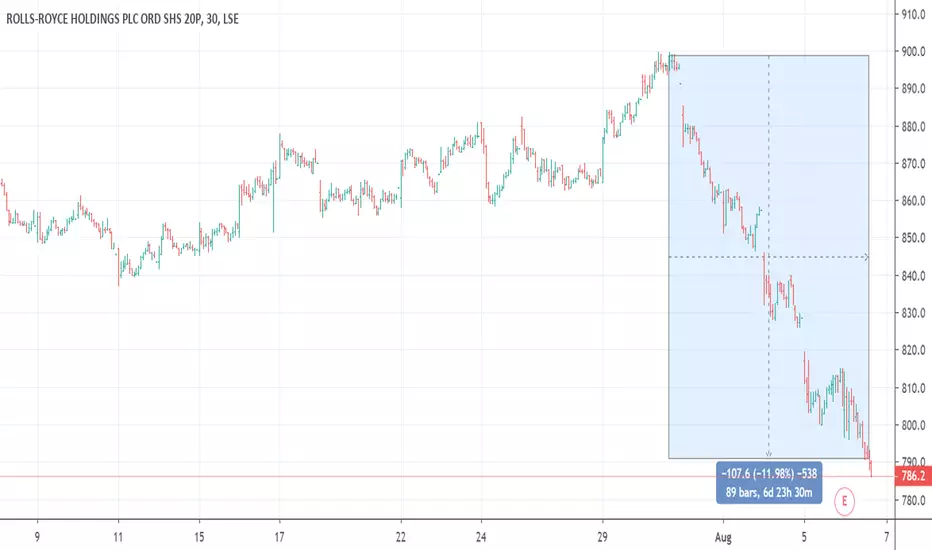Select the light blue measurement rectangle
The height and width of the screenshot is (550, 932).
click(x=769, y=257)
